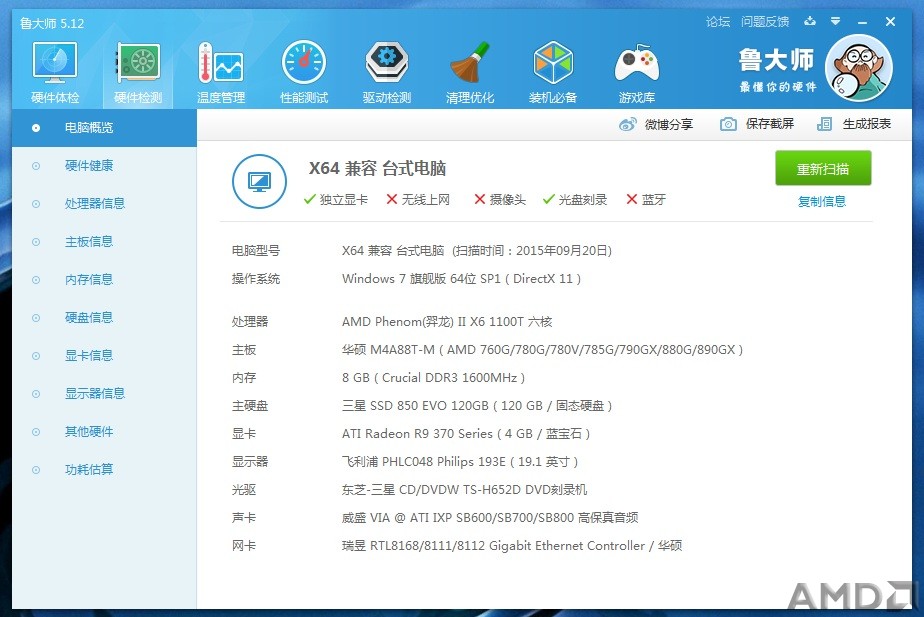Click OS value Windows 7 旗舰版 64位
The width and height of the screenshot is (924, 617).
[x=461, y=279]
